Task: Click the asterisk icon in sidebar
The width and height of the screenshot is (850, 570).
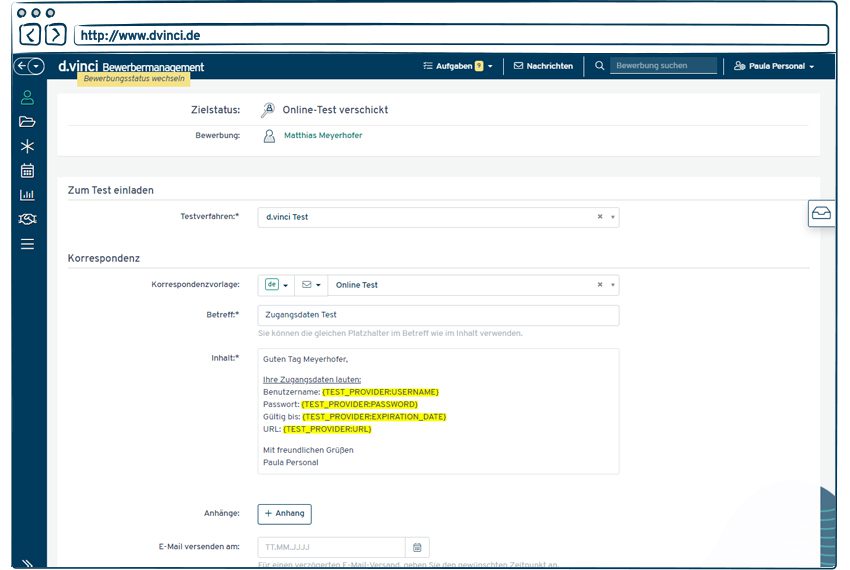Action: pyautogui.click(x=27, y=146)
